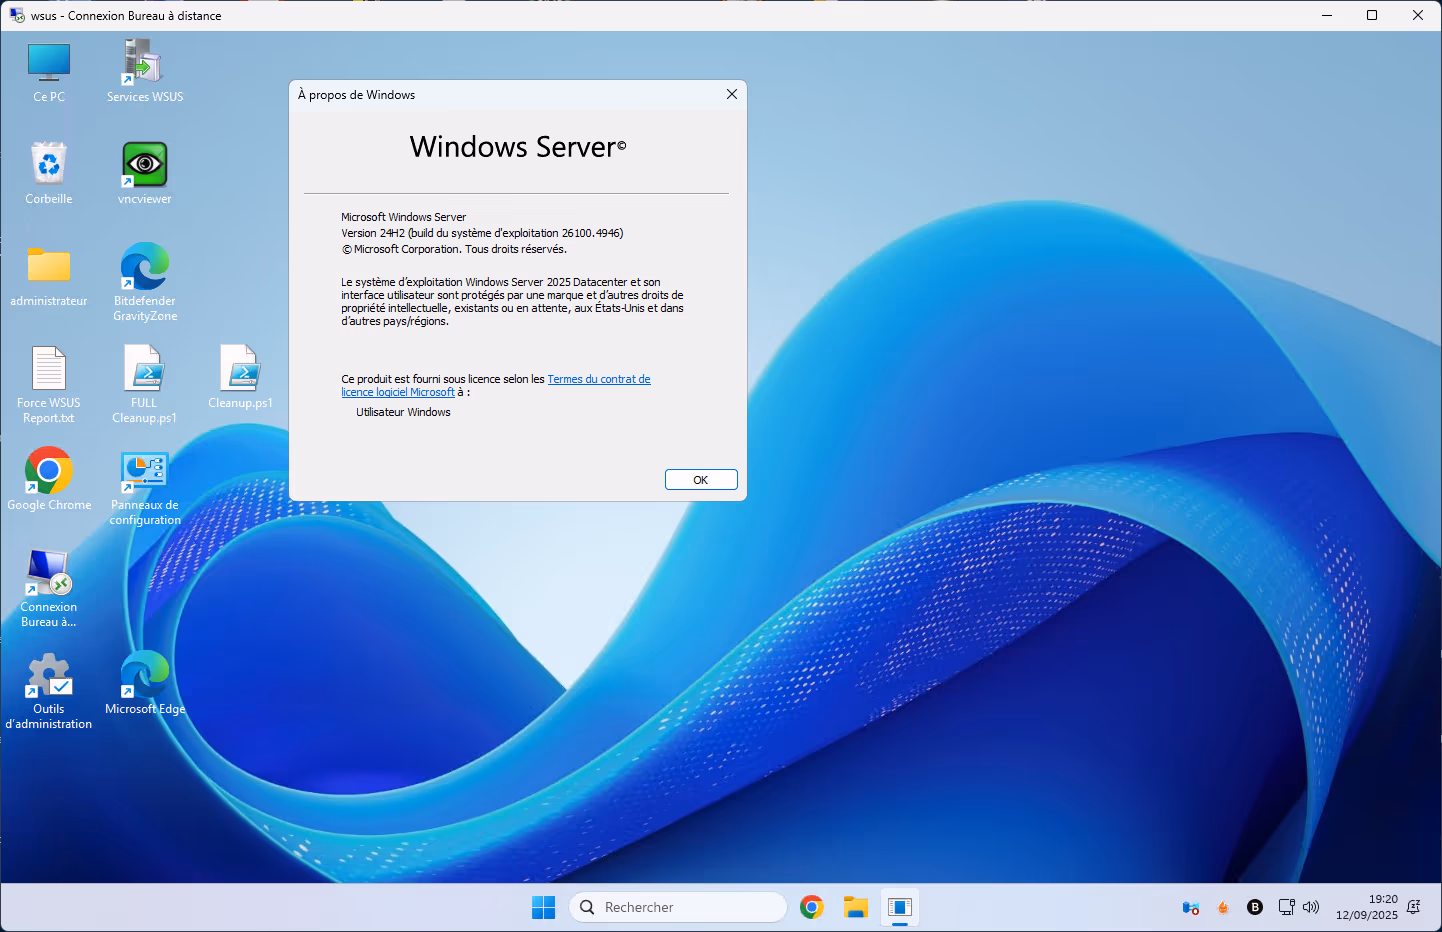Open the notifications bell icon
Image resolution: width=1442 pixels, height=932 pixels.
1413,907
